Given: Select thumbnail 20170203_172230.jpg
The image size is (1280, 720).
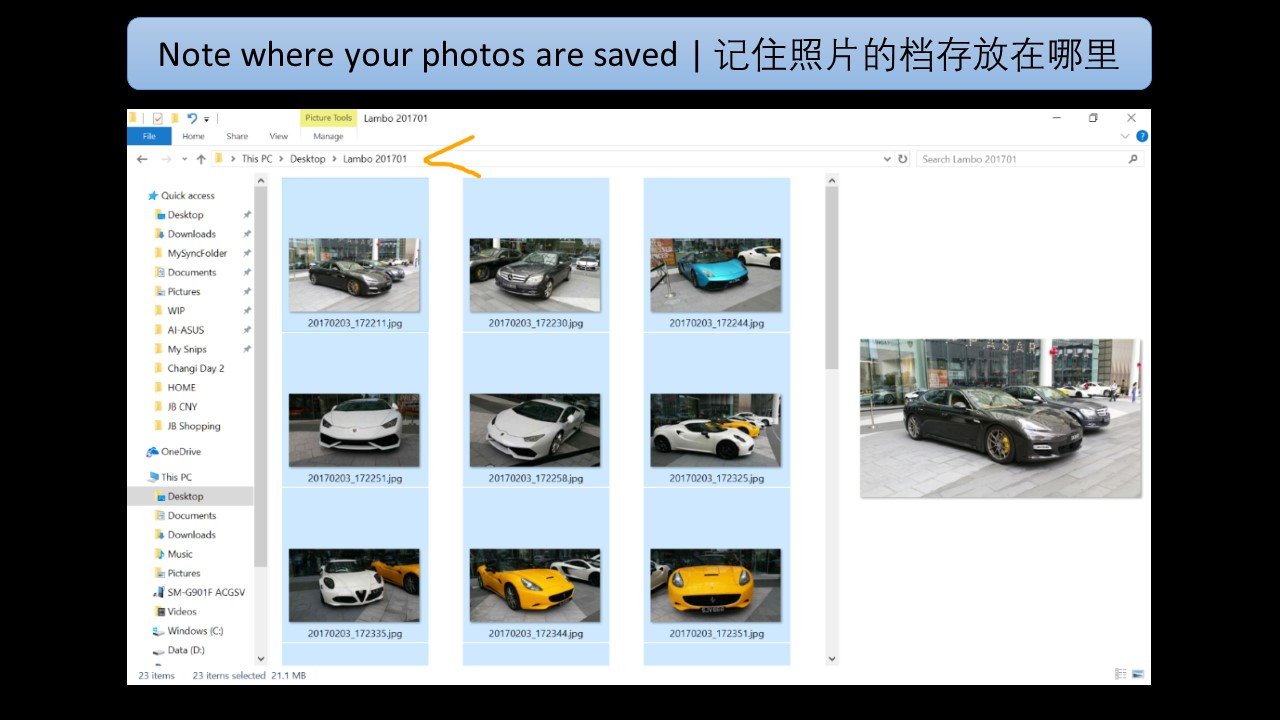Looking at the screenshot, I should pyautogui.click(x=535, y=275).
